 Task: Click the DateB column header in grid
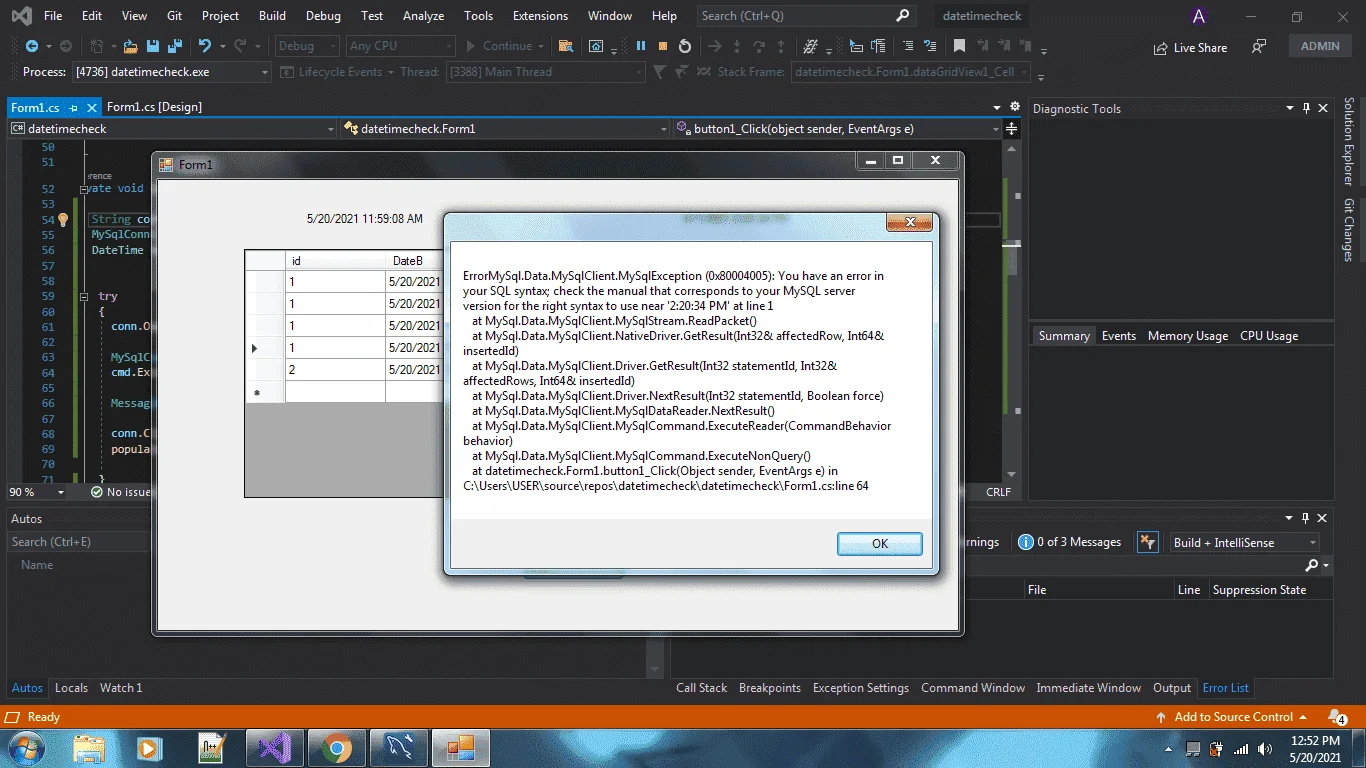click(414, 260)
